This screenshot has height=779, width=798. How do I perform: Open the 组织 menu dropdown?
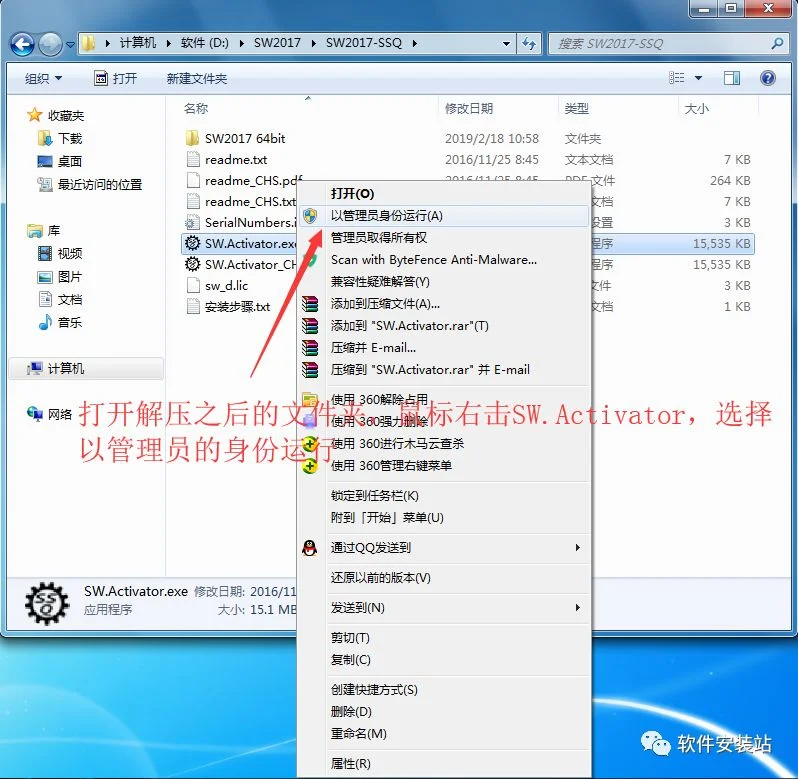(43, 78)
